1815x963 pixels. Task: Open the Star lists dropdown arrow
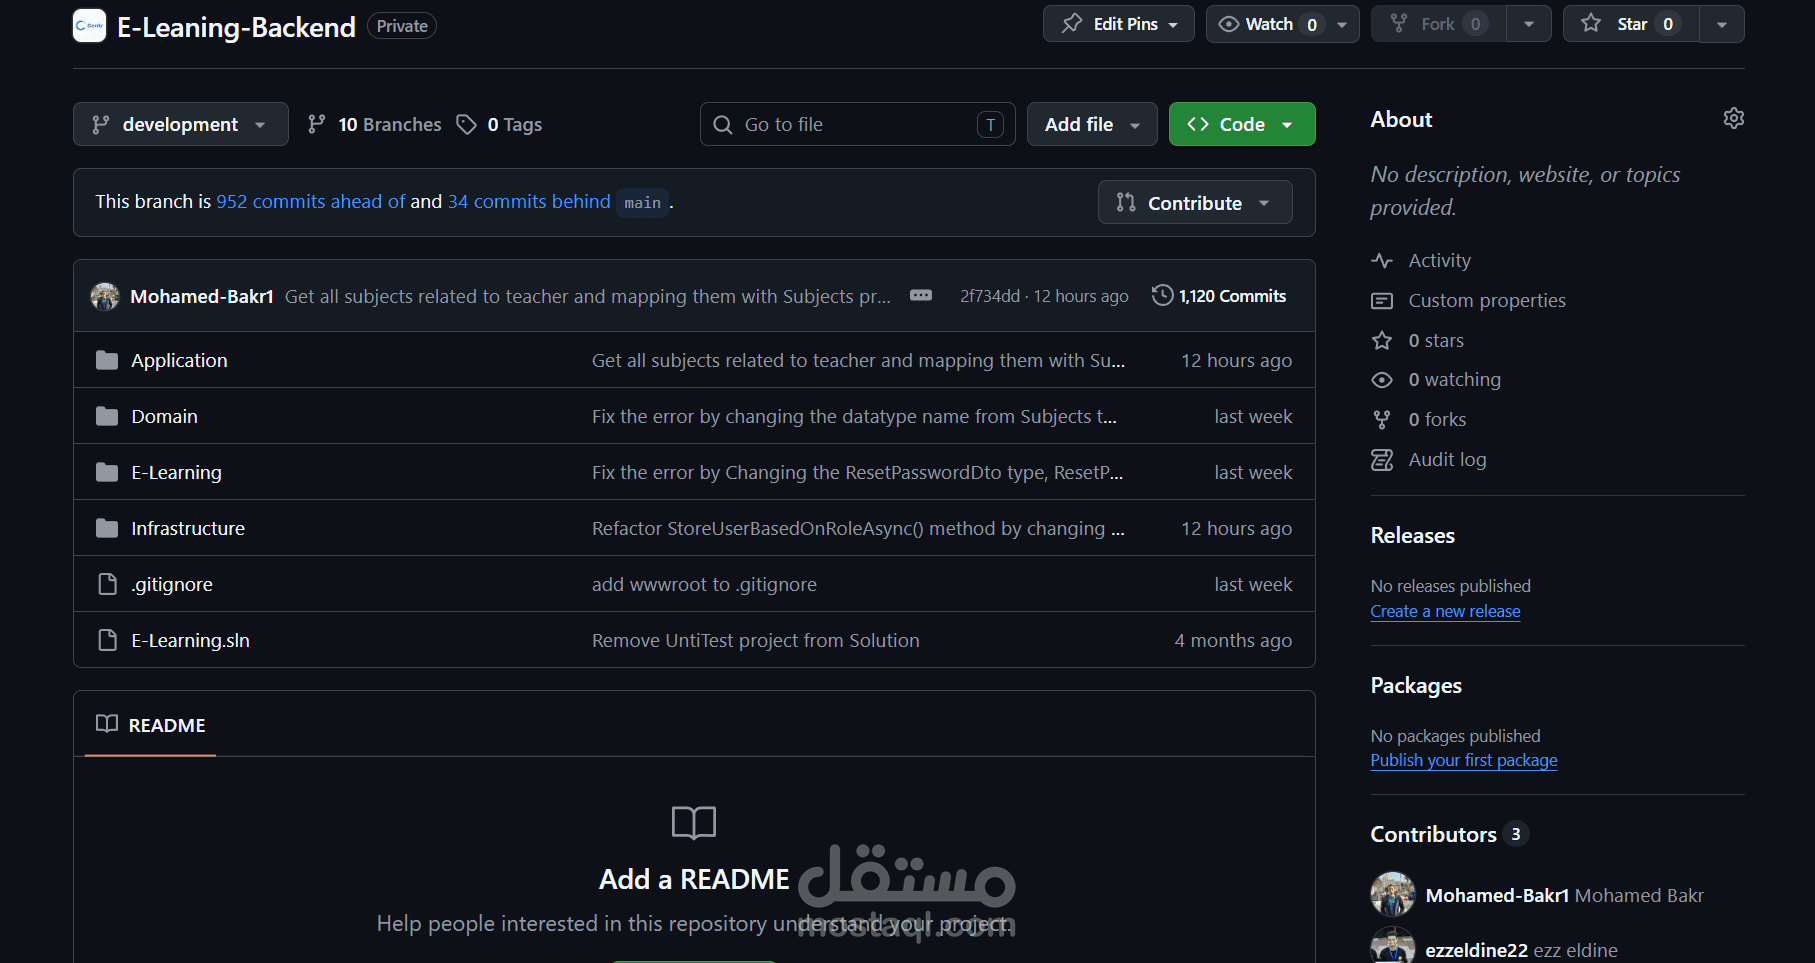pos(1722,24)
